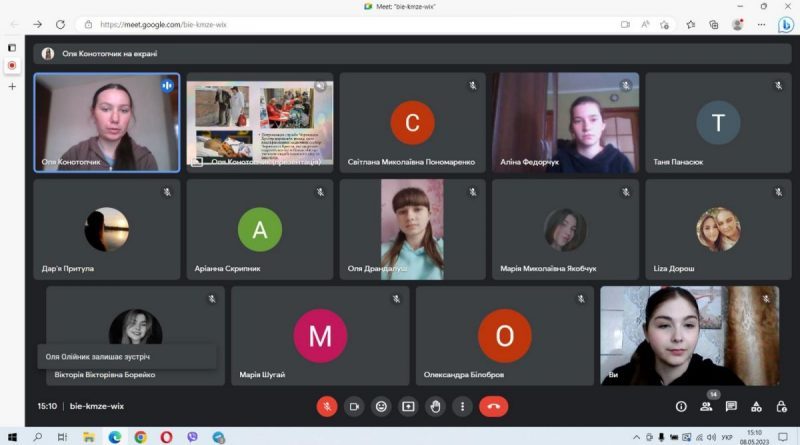Select Оля Конотопчик presentation tile
Viewport: 800px width, 445px height.
pyautogui.click(x=260, y=122)
